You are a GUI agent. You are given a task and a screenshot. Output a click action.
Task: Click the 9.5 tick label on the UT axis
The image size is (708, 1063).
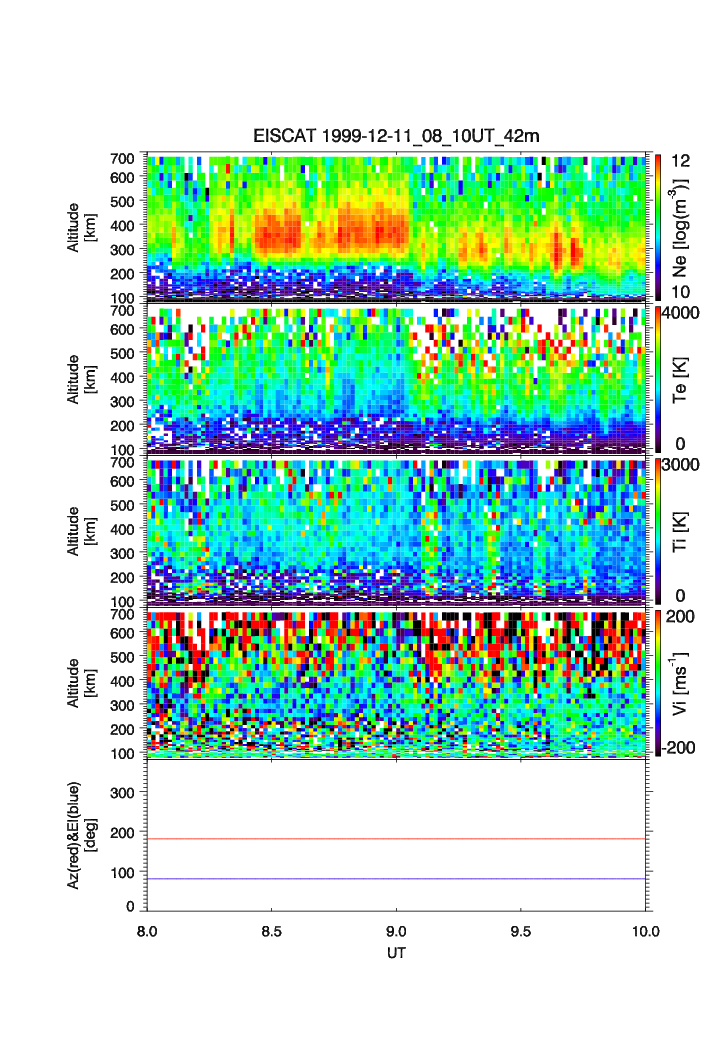522,930
